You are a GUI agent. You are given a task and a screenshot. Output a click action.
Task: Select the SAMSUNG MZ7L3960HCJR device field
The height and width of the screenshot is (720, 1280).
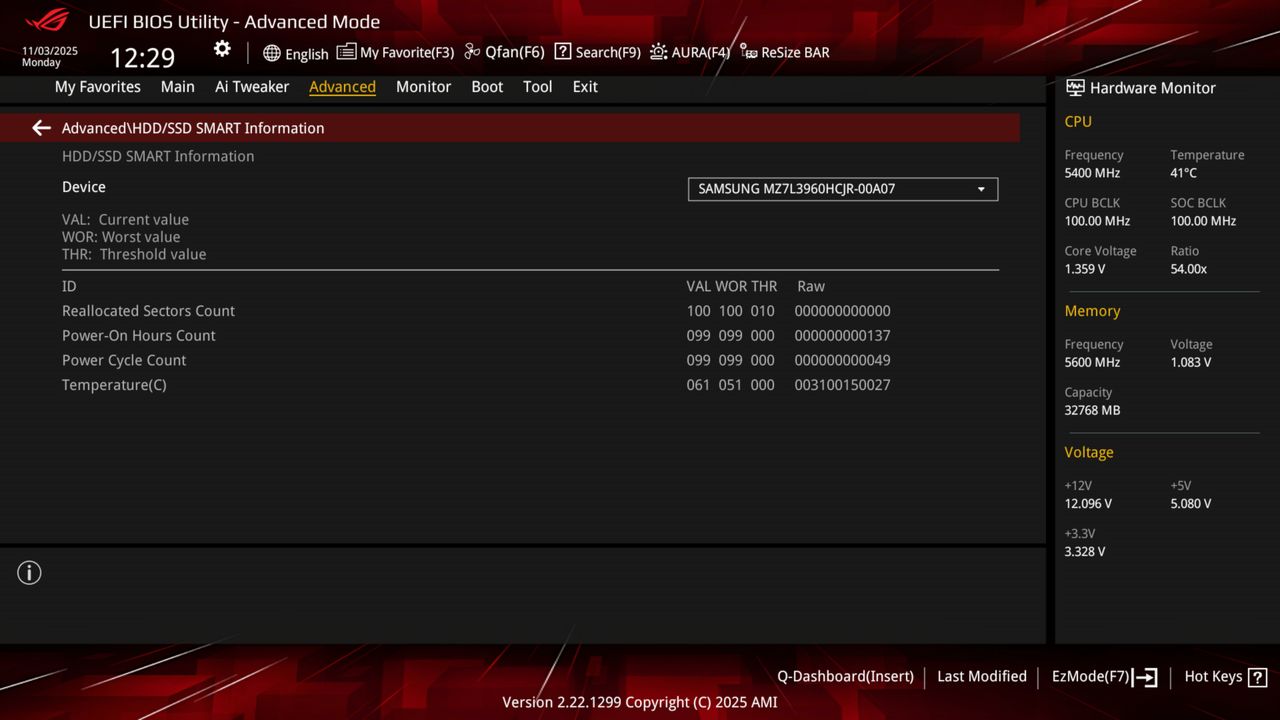pos(842,189)
